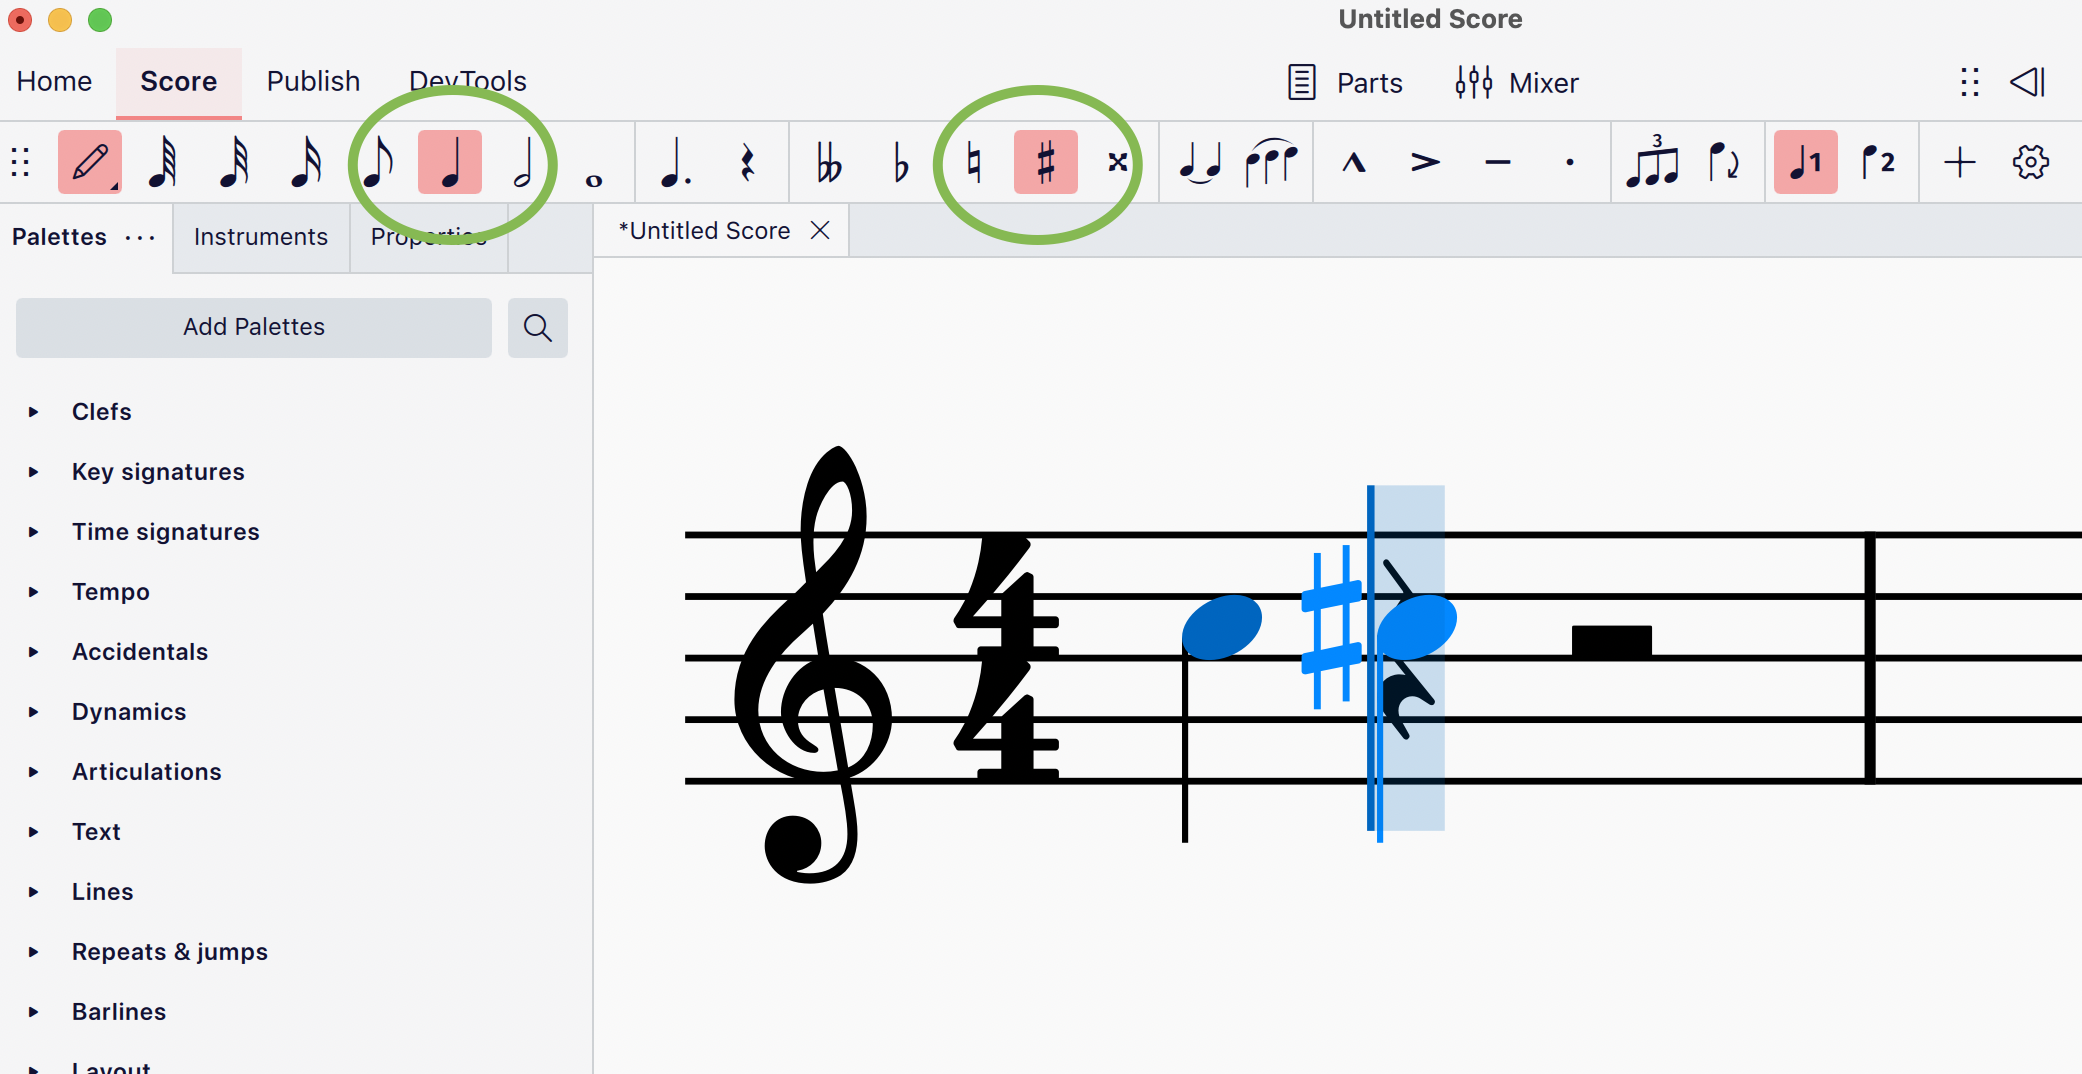Toggle the natural accidental

tap(972, 162)
